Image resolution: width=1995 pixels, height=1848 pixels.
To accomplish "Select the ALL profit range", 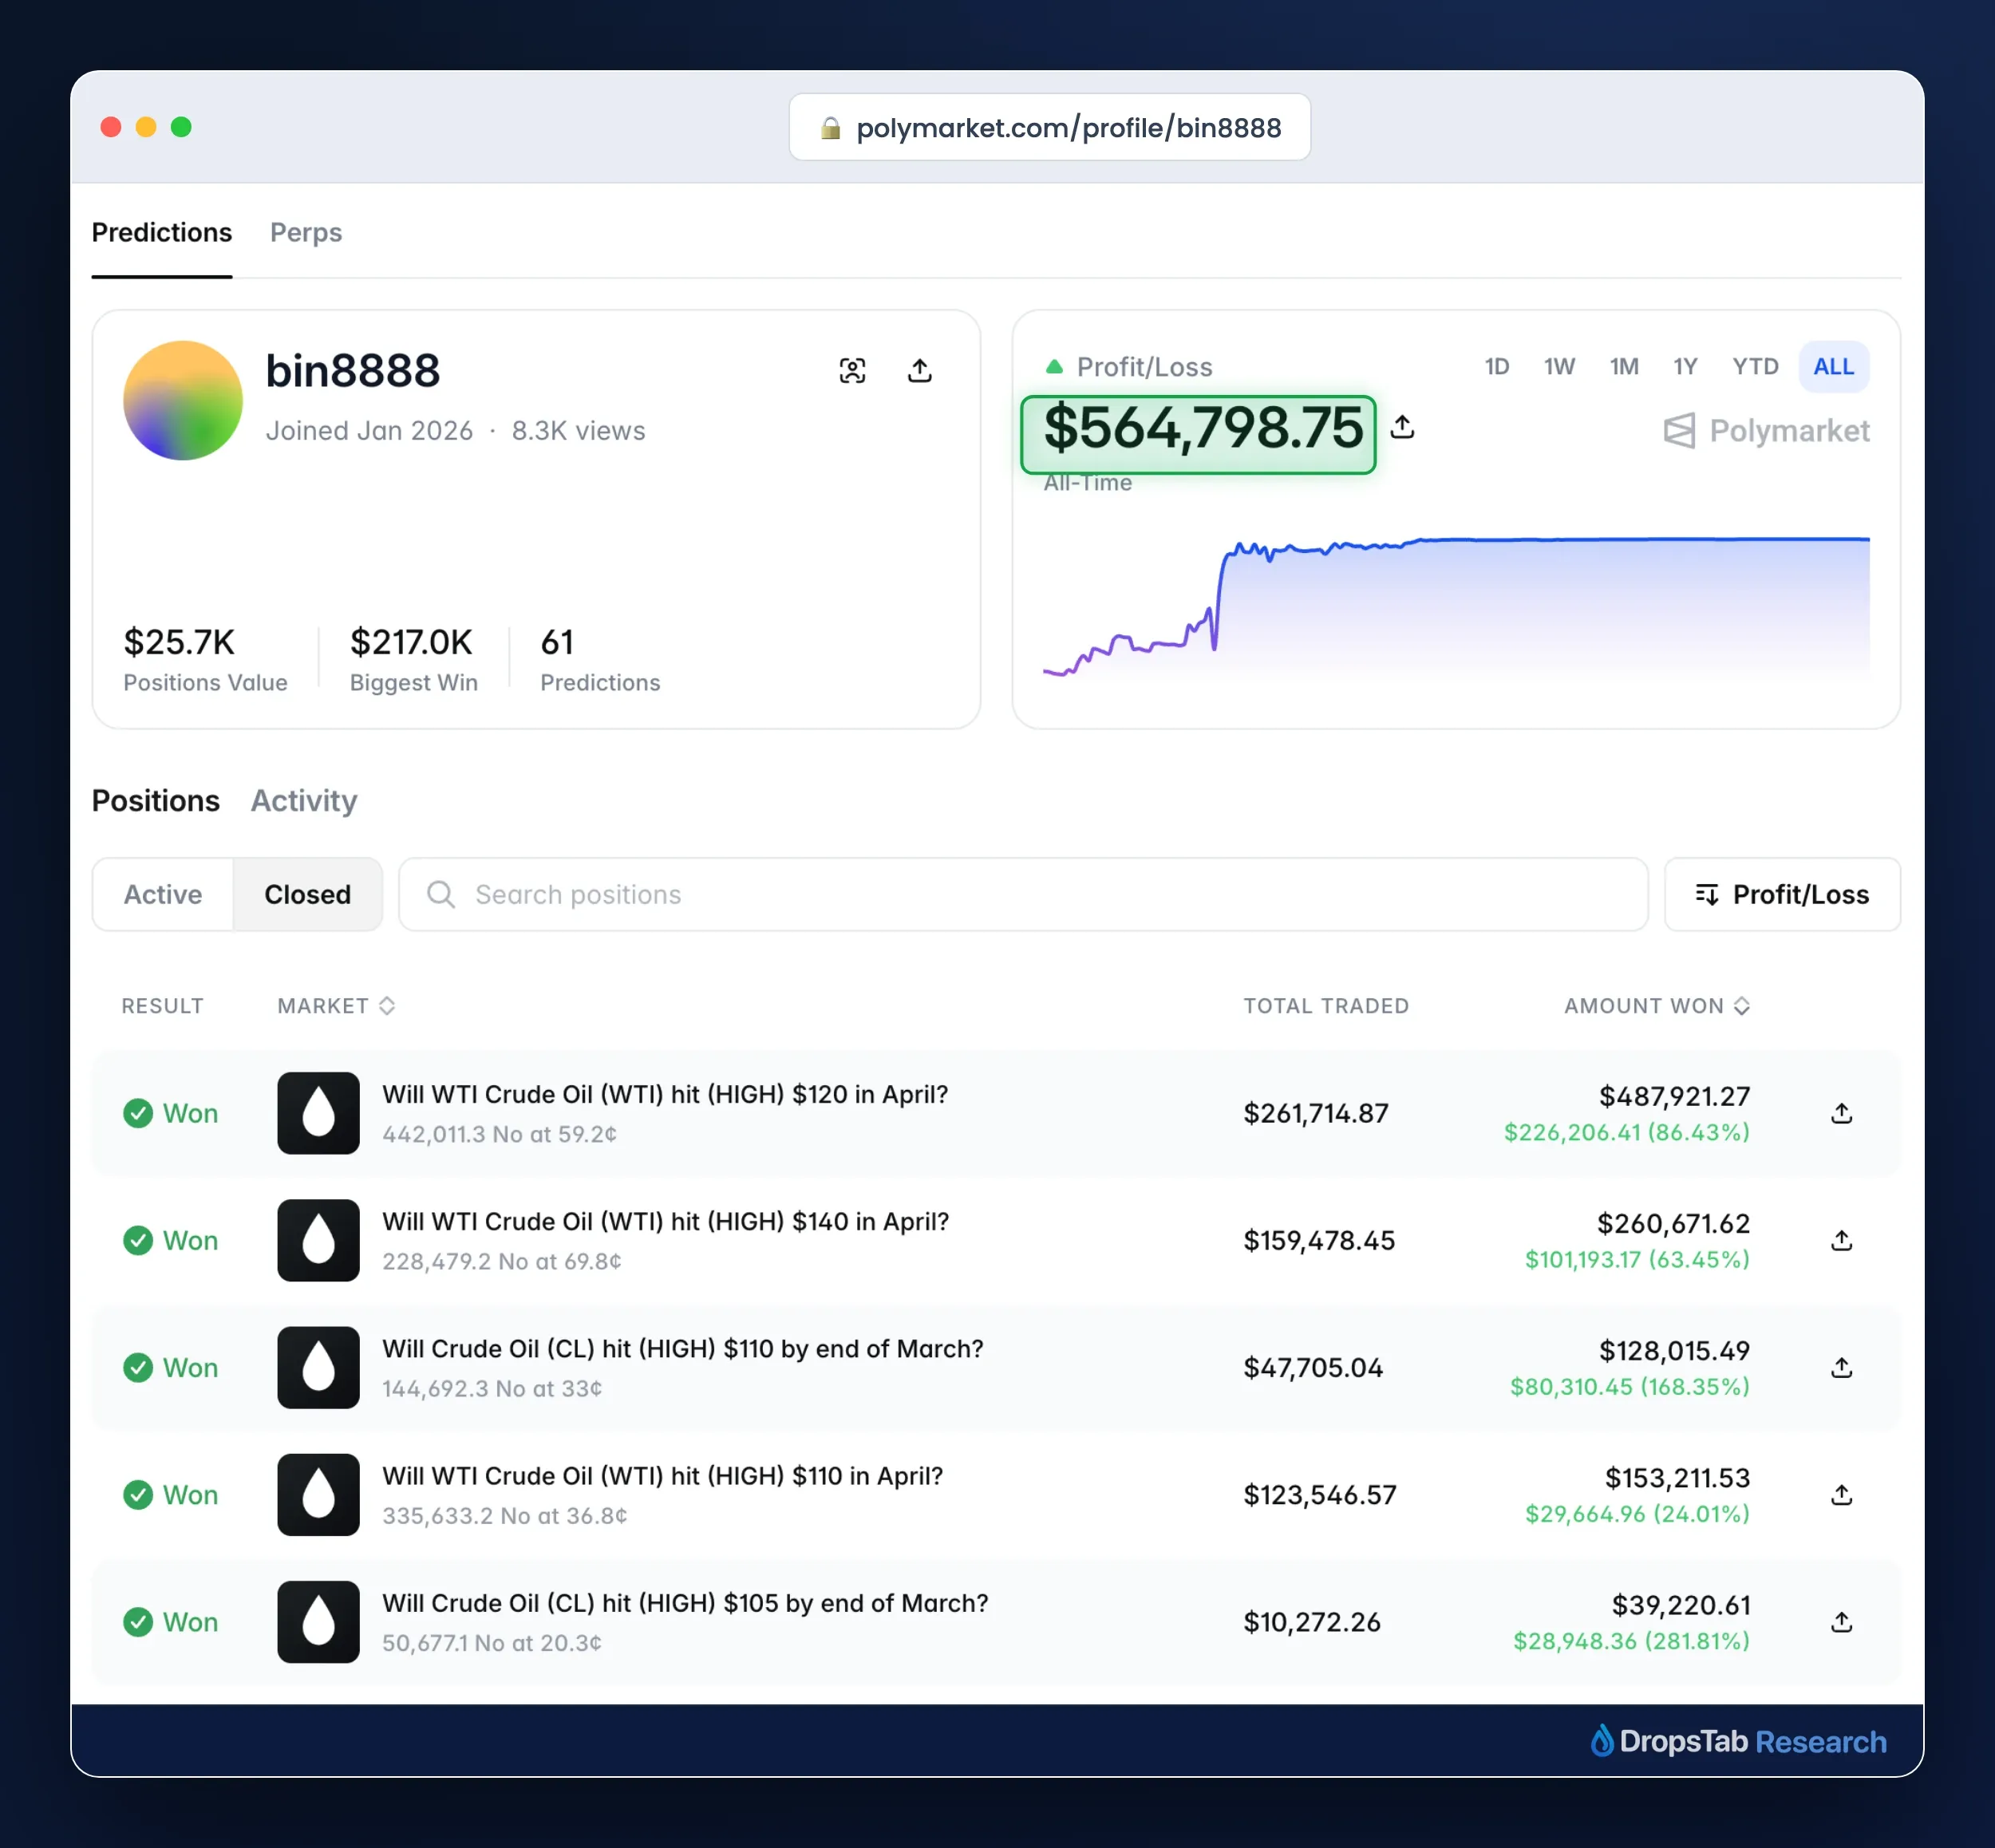I will (x=1834, y=366).
